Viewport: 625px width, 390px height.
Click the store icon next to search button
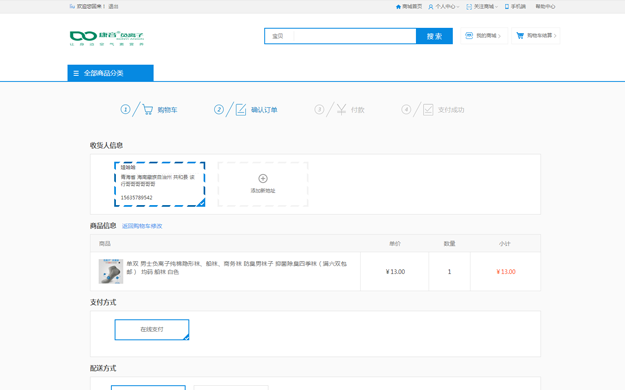469,35
